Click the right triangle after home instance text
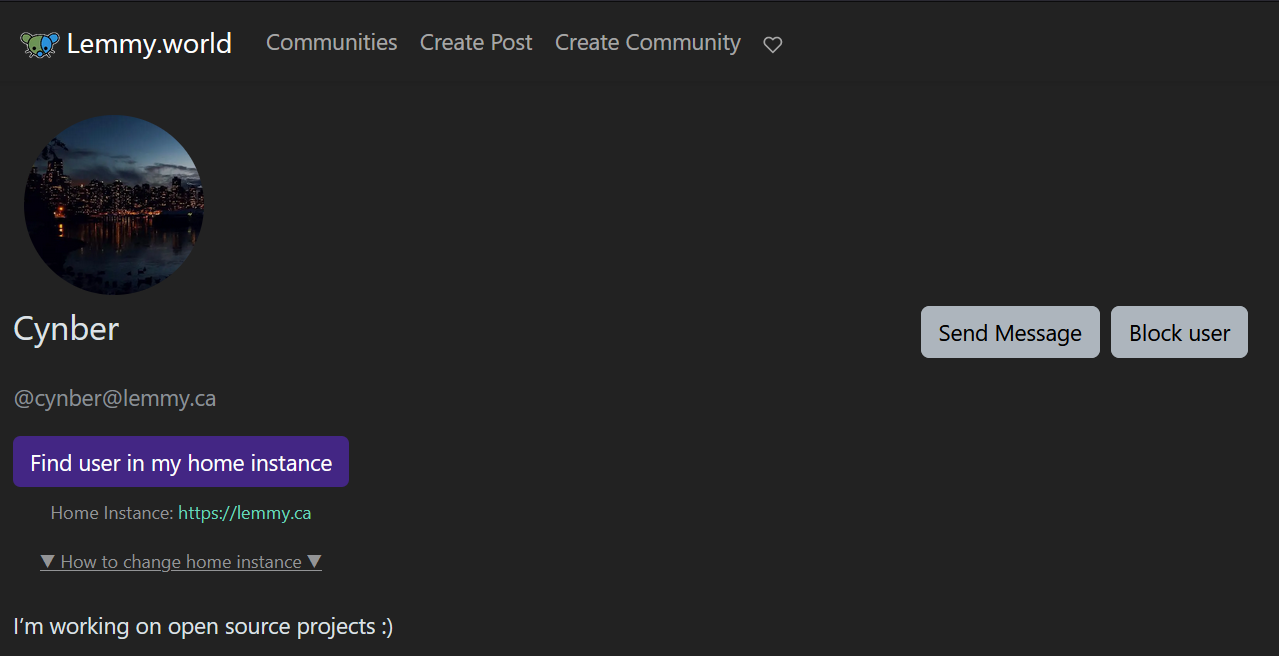This screenshot has width=1279, height=656. 314,562
